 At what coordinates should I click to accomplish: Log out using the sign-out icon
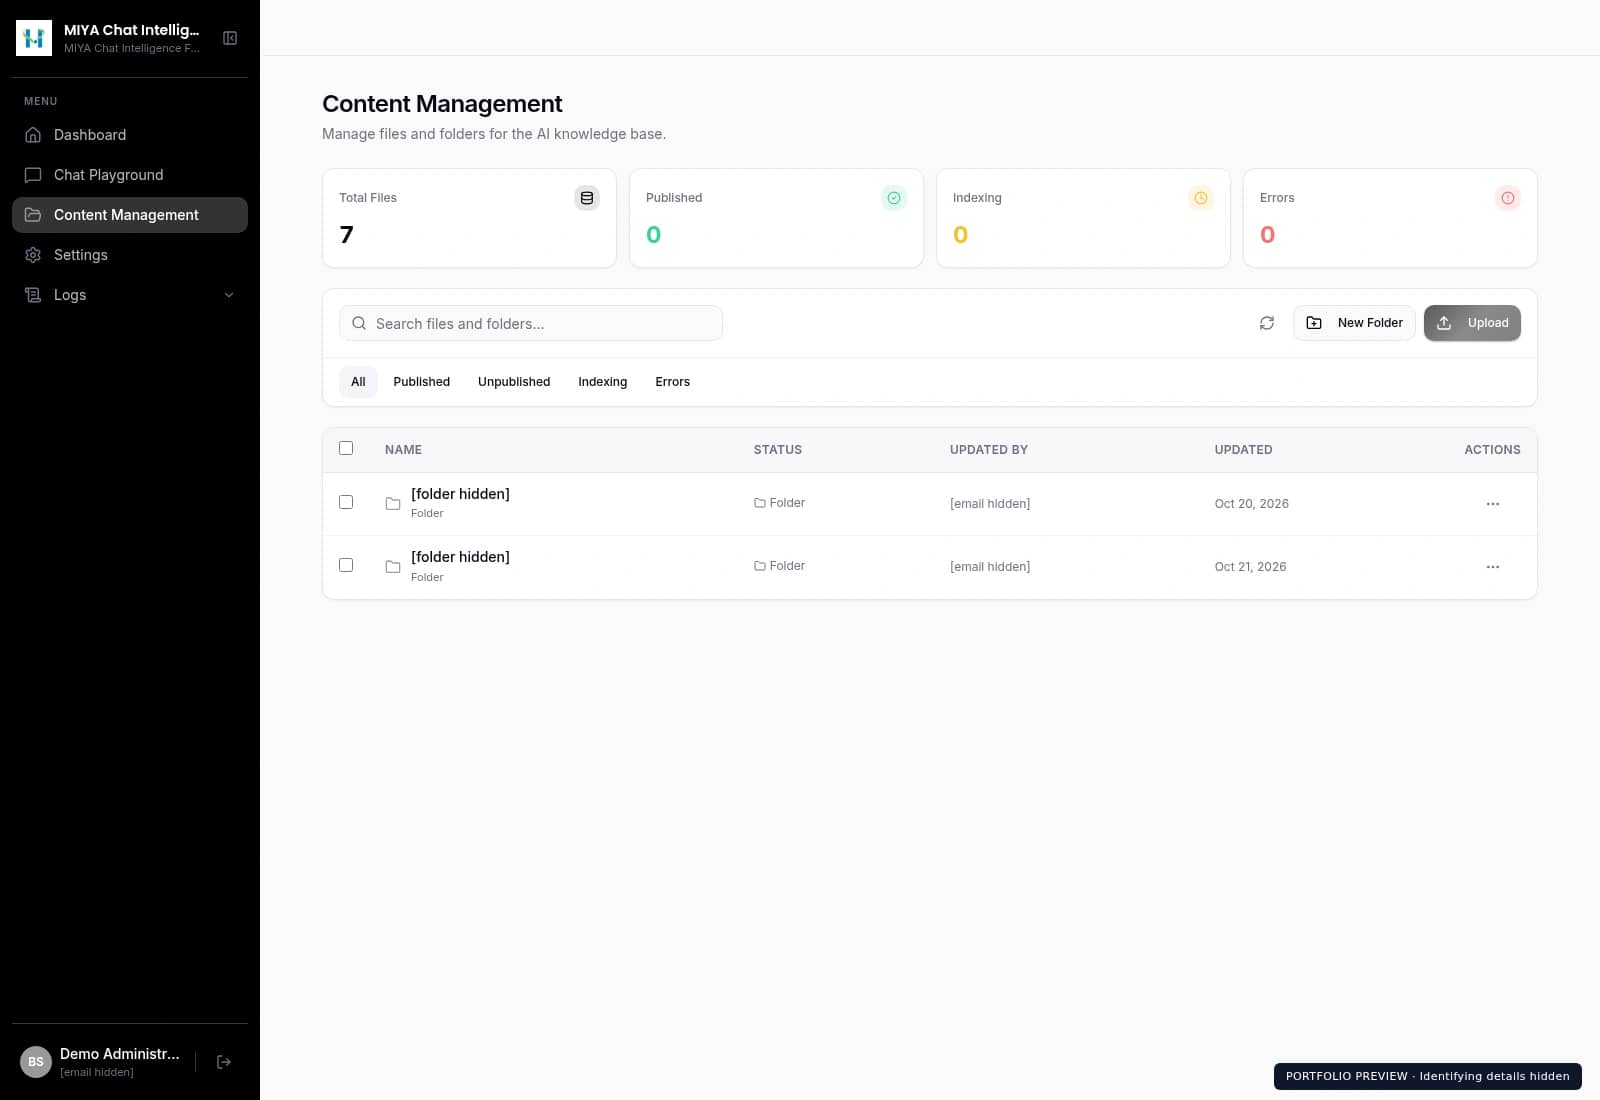point(224,1062)
